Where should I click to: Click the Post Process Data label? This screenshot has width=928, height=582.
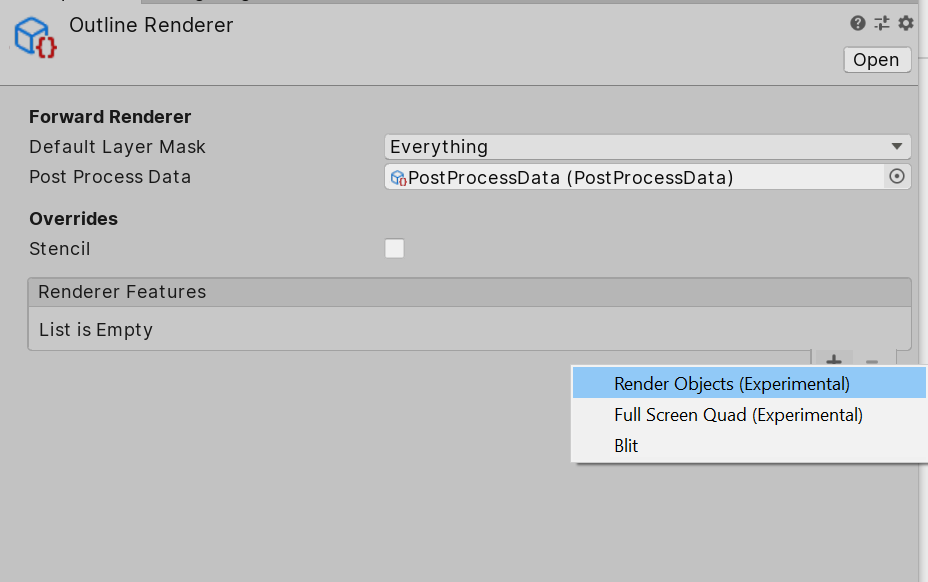coord(110,177)
